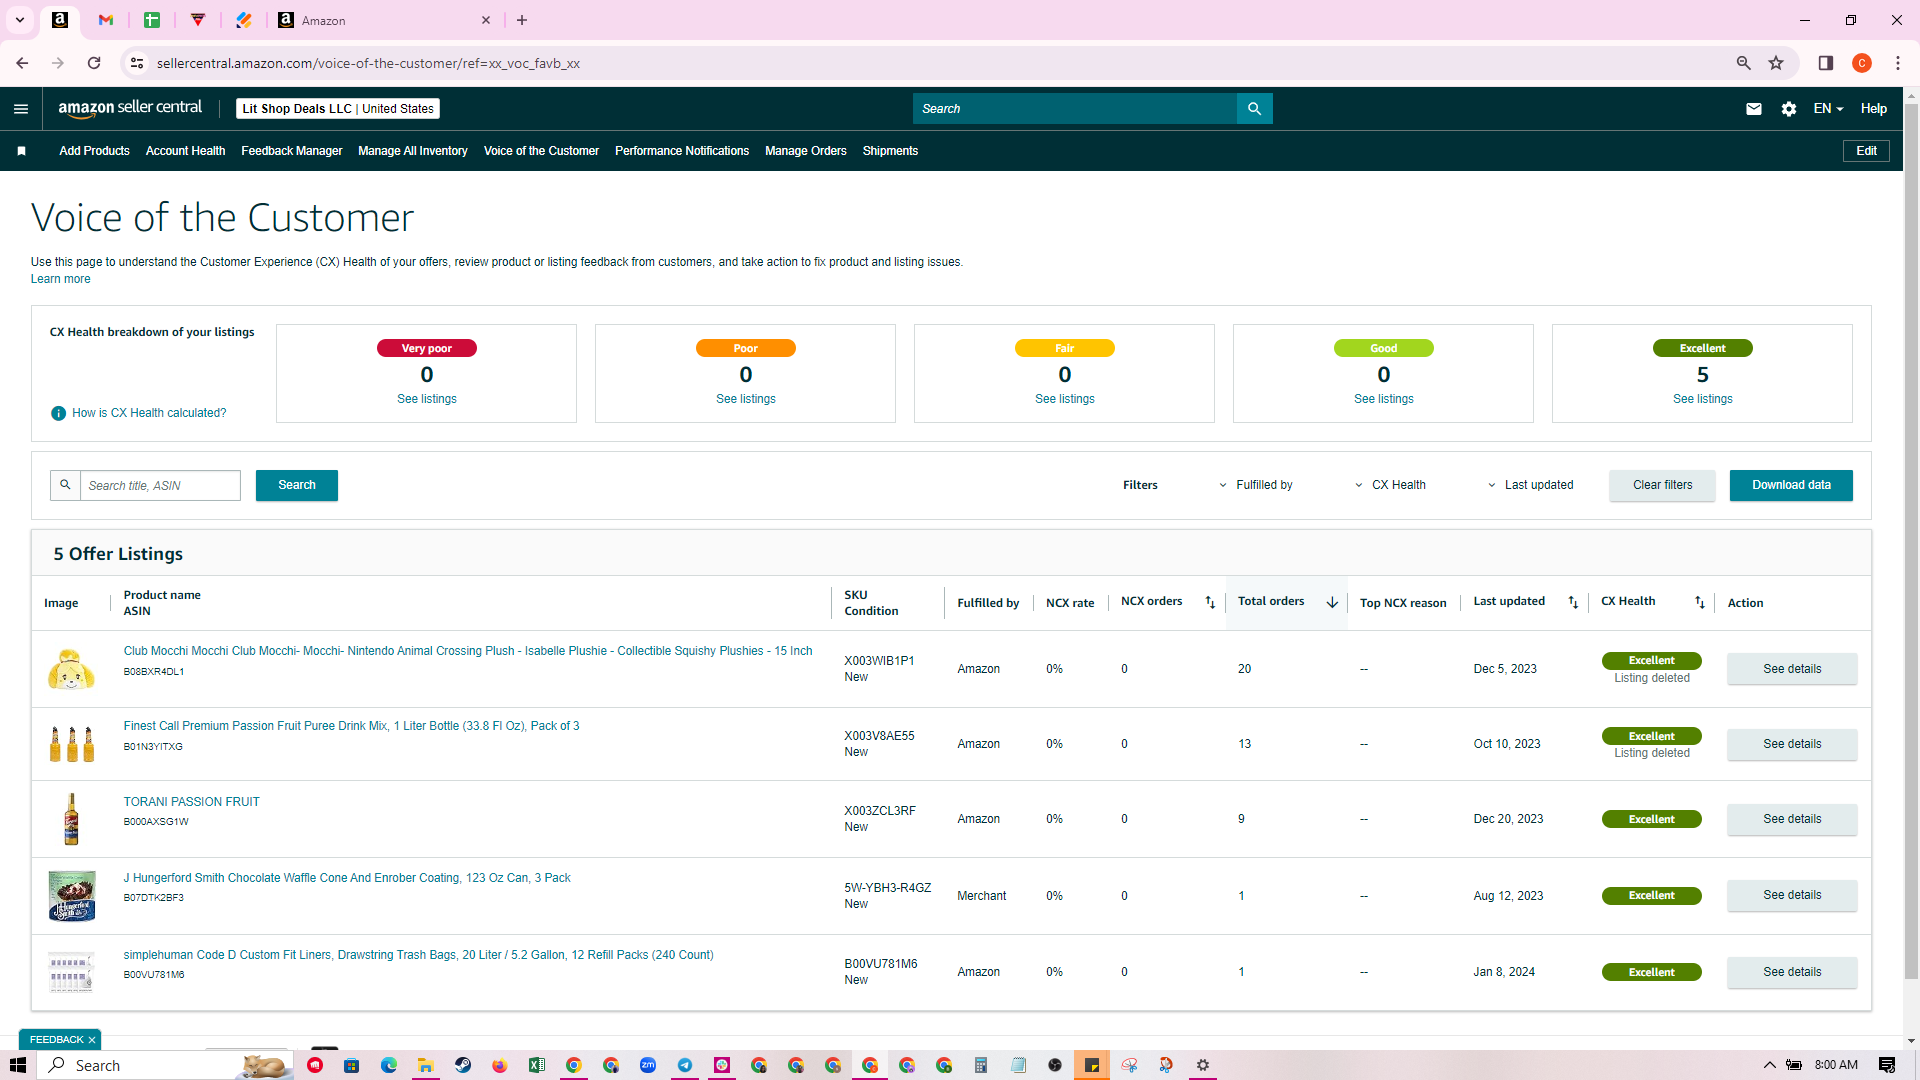The image size is (1920, 1080).
Task: Open the Help link in the header
Action: click(1873, 109)
